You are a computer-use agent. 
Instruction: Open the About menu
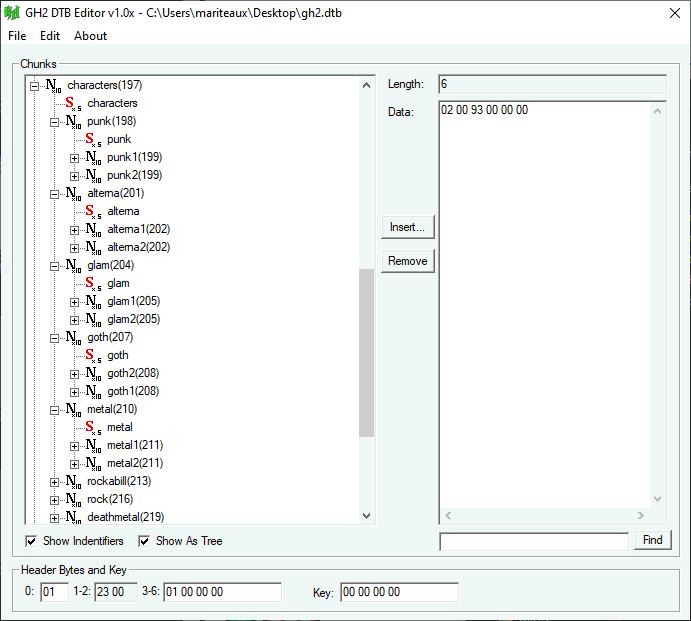pyautogui.click(x=90, y=36)
